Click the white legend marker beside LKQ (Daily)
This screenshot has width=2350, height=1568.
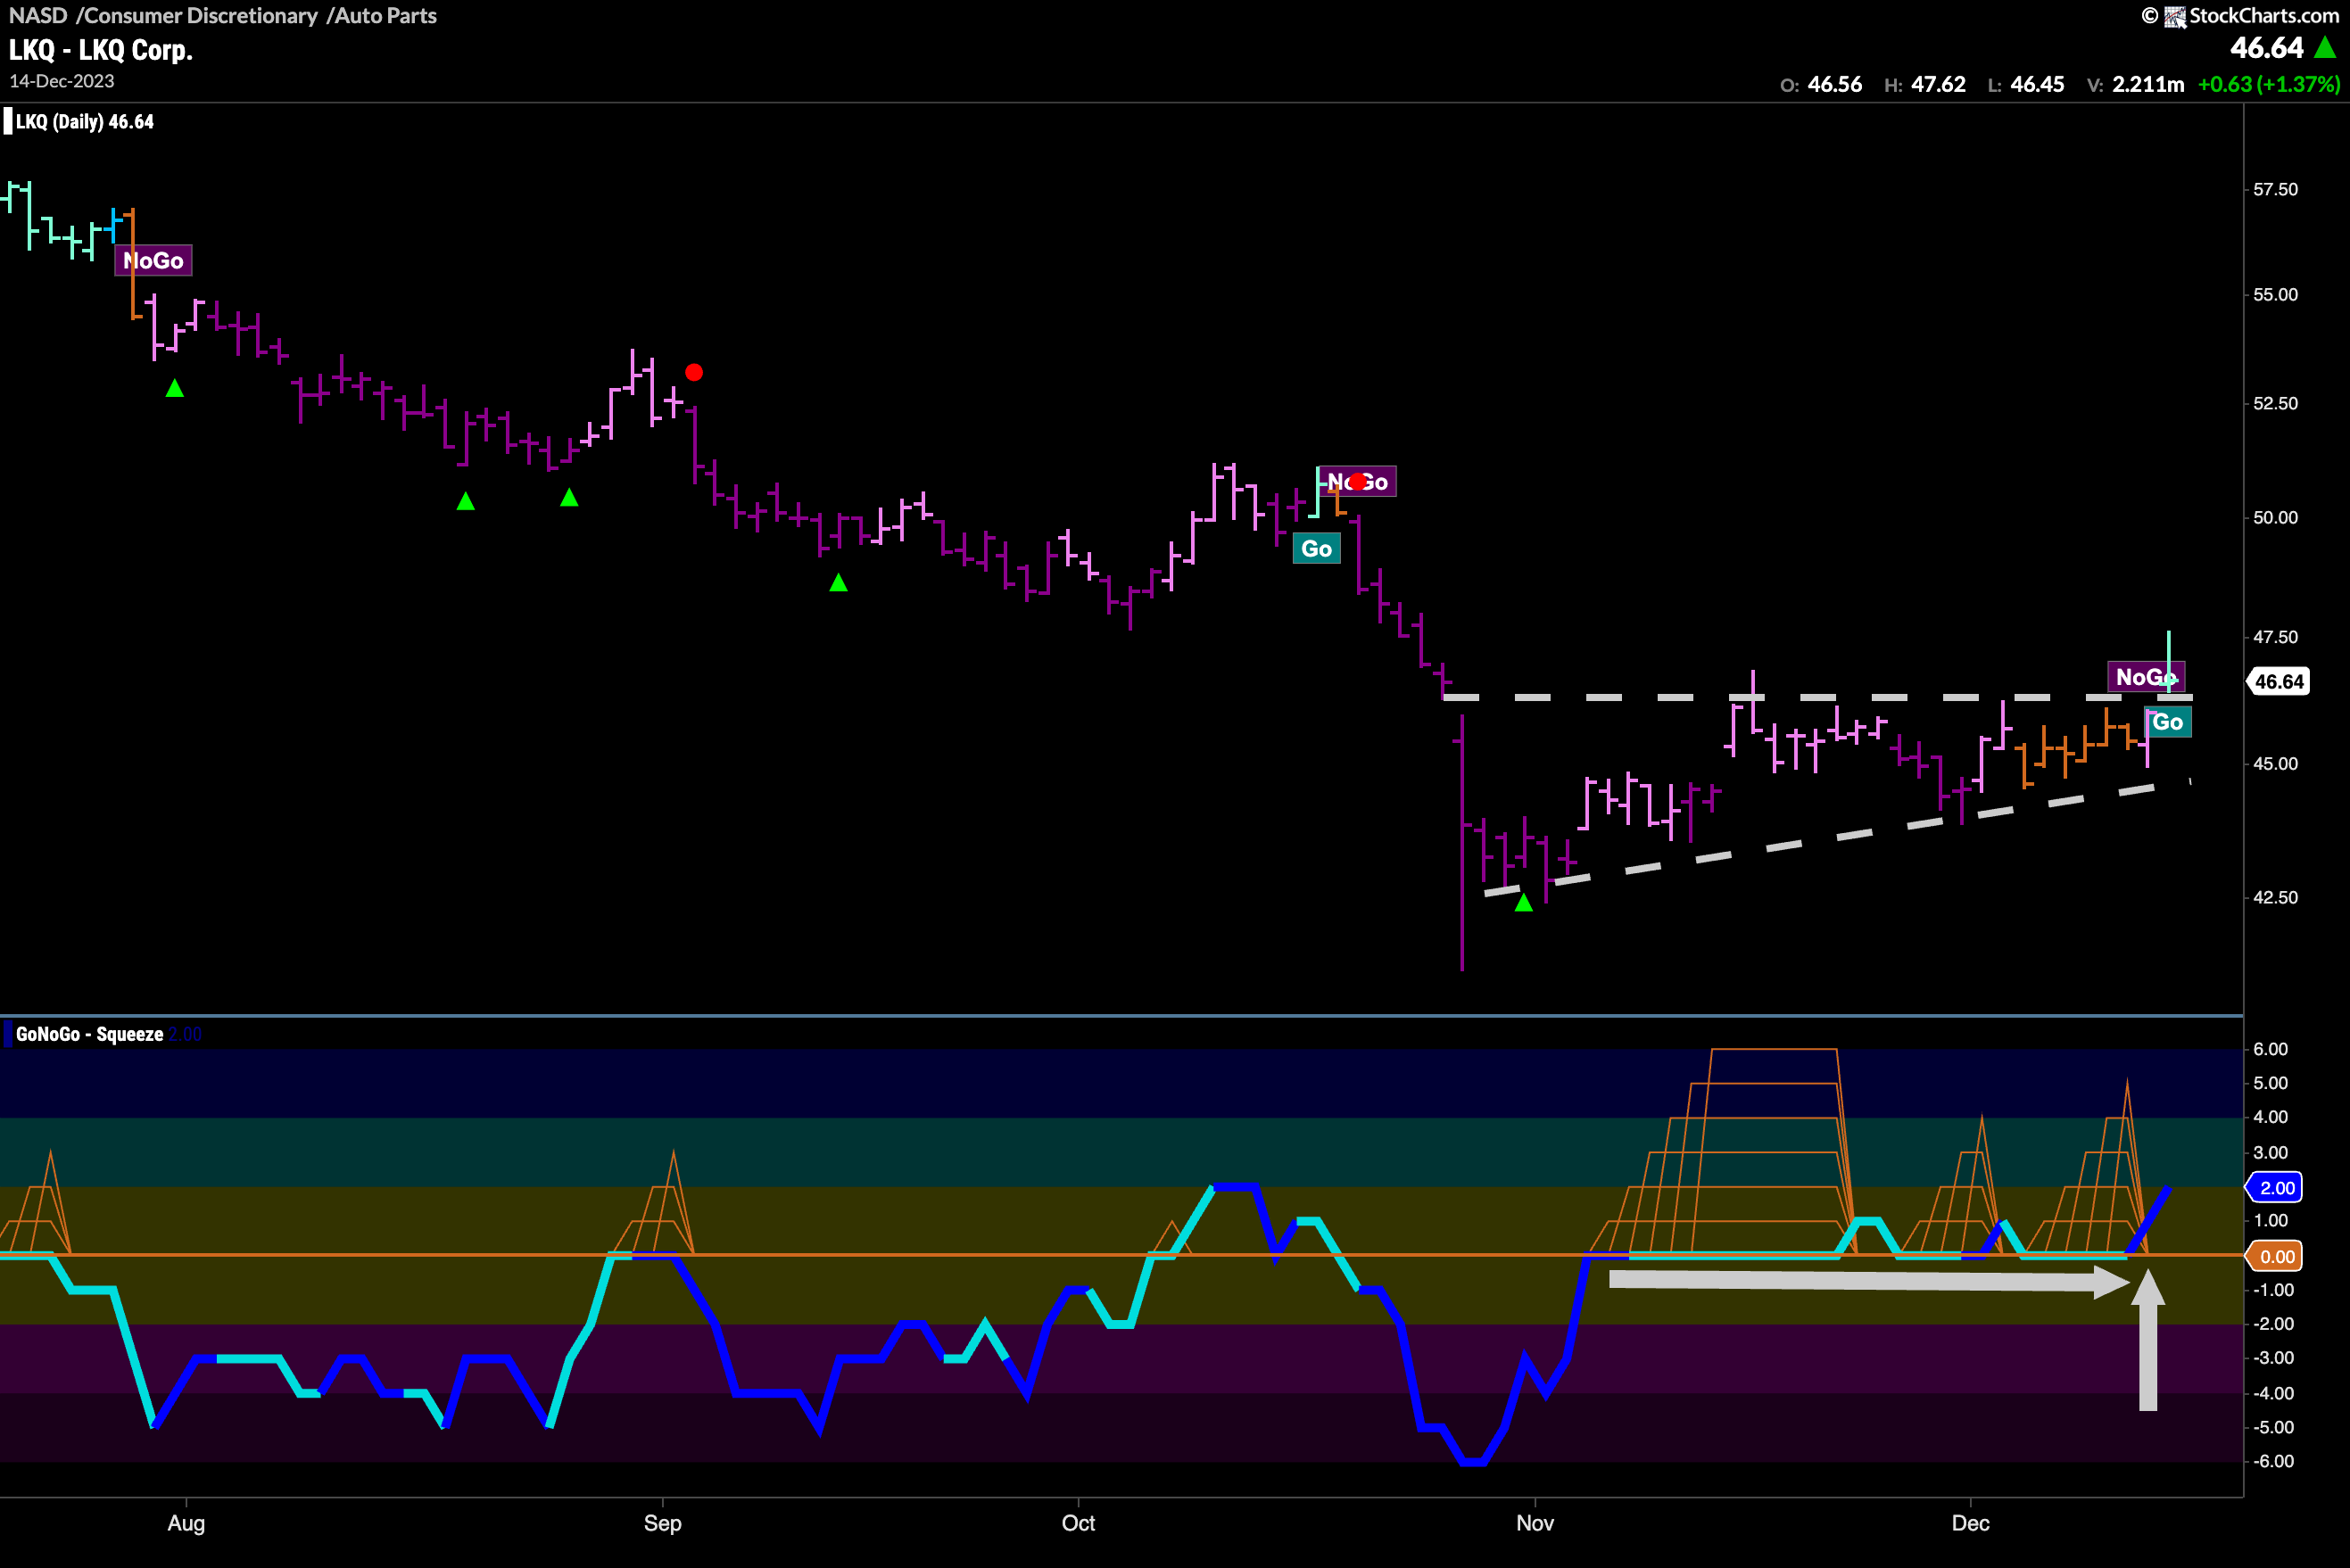coord(8,122)
